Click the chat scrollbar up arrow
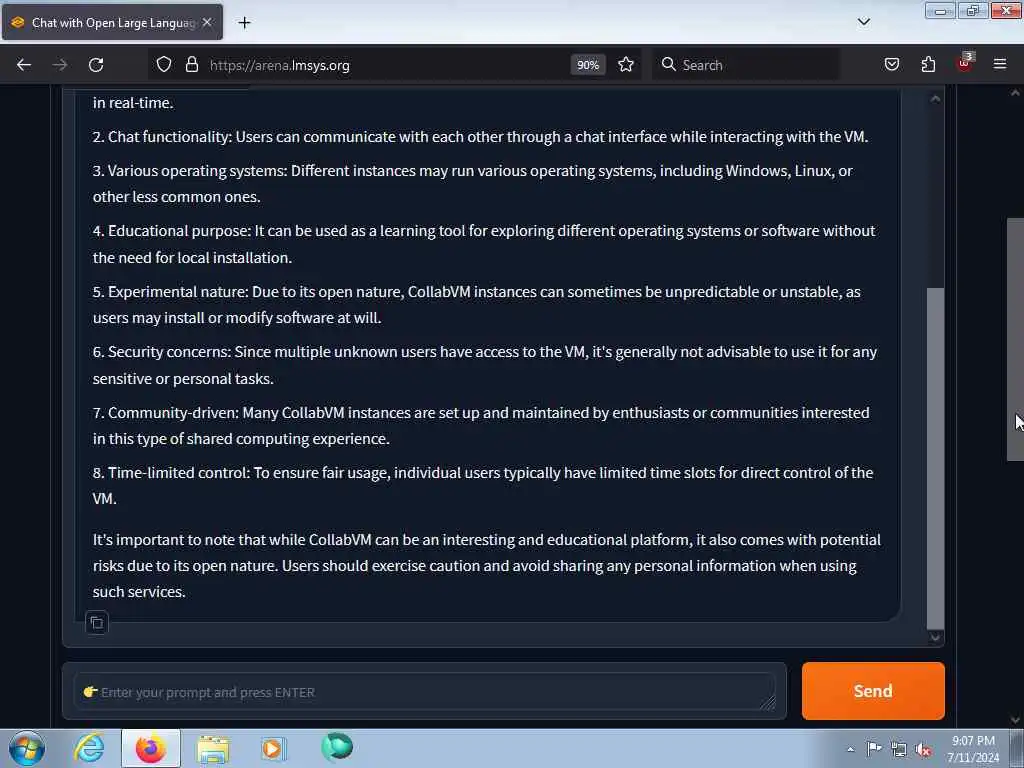The height and width of the screenshot is (768, 1024). (x=935, y=99)
